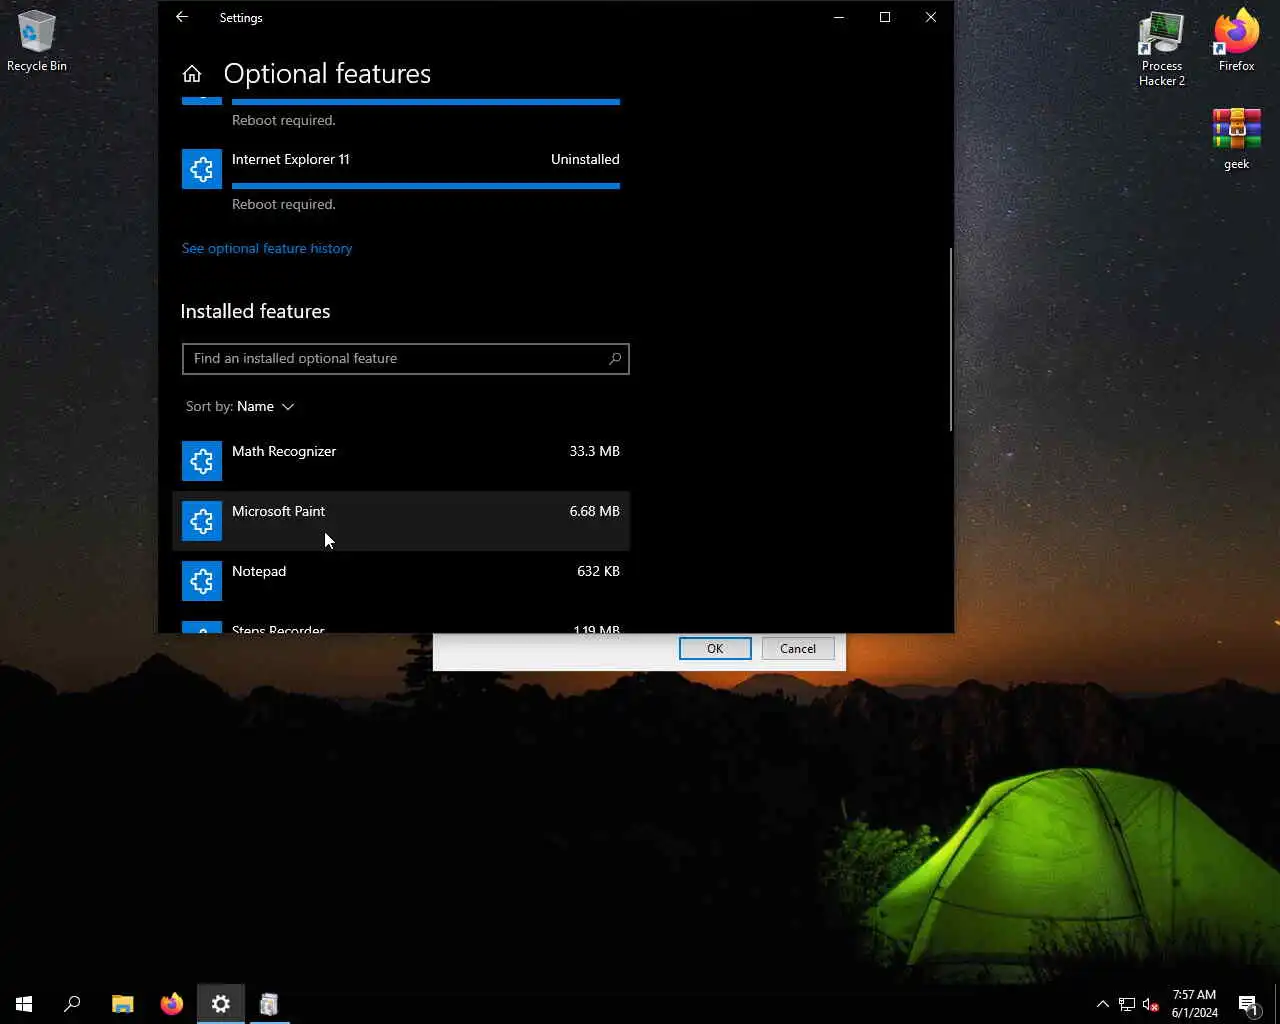Open File Explorer from the taskbar
This screenshot has height=1024, width=1280.
click(123, 1004)
